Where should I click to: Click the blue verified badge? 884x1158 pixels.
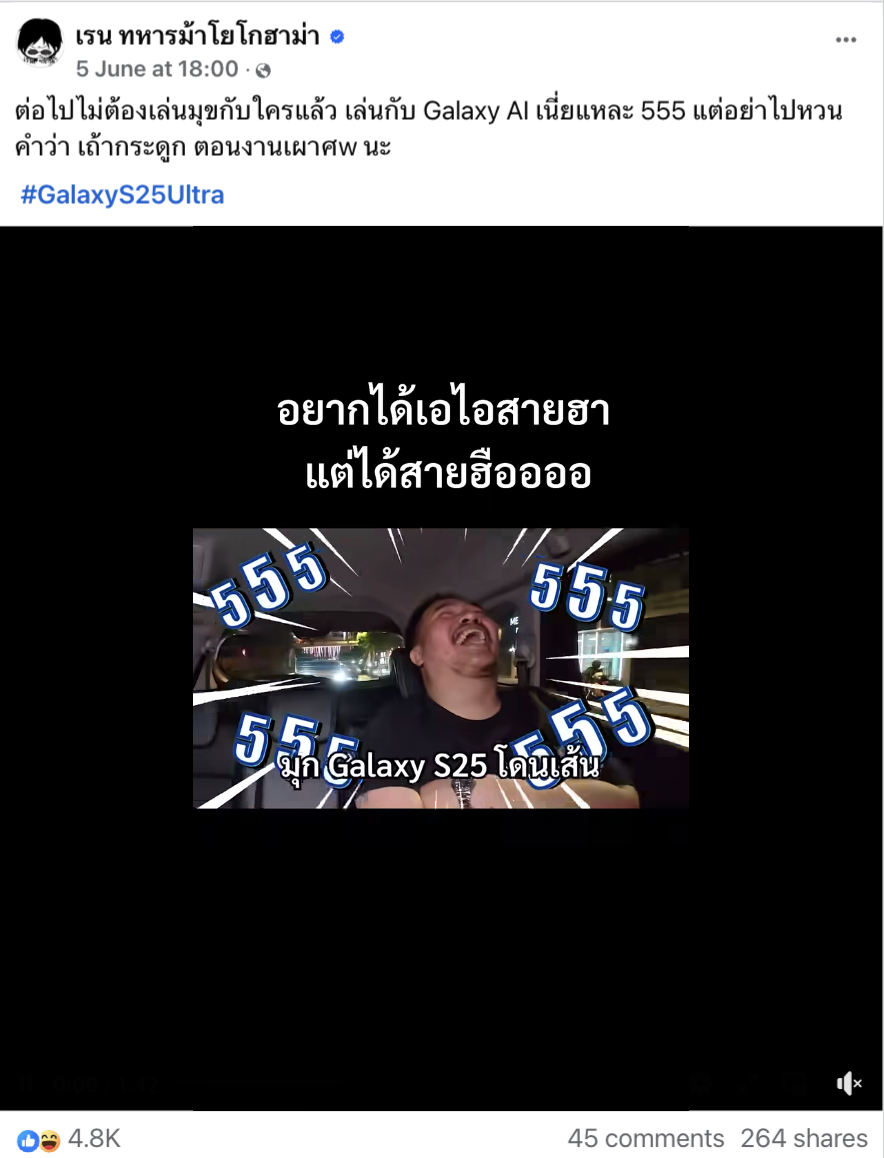[337, 37]
